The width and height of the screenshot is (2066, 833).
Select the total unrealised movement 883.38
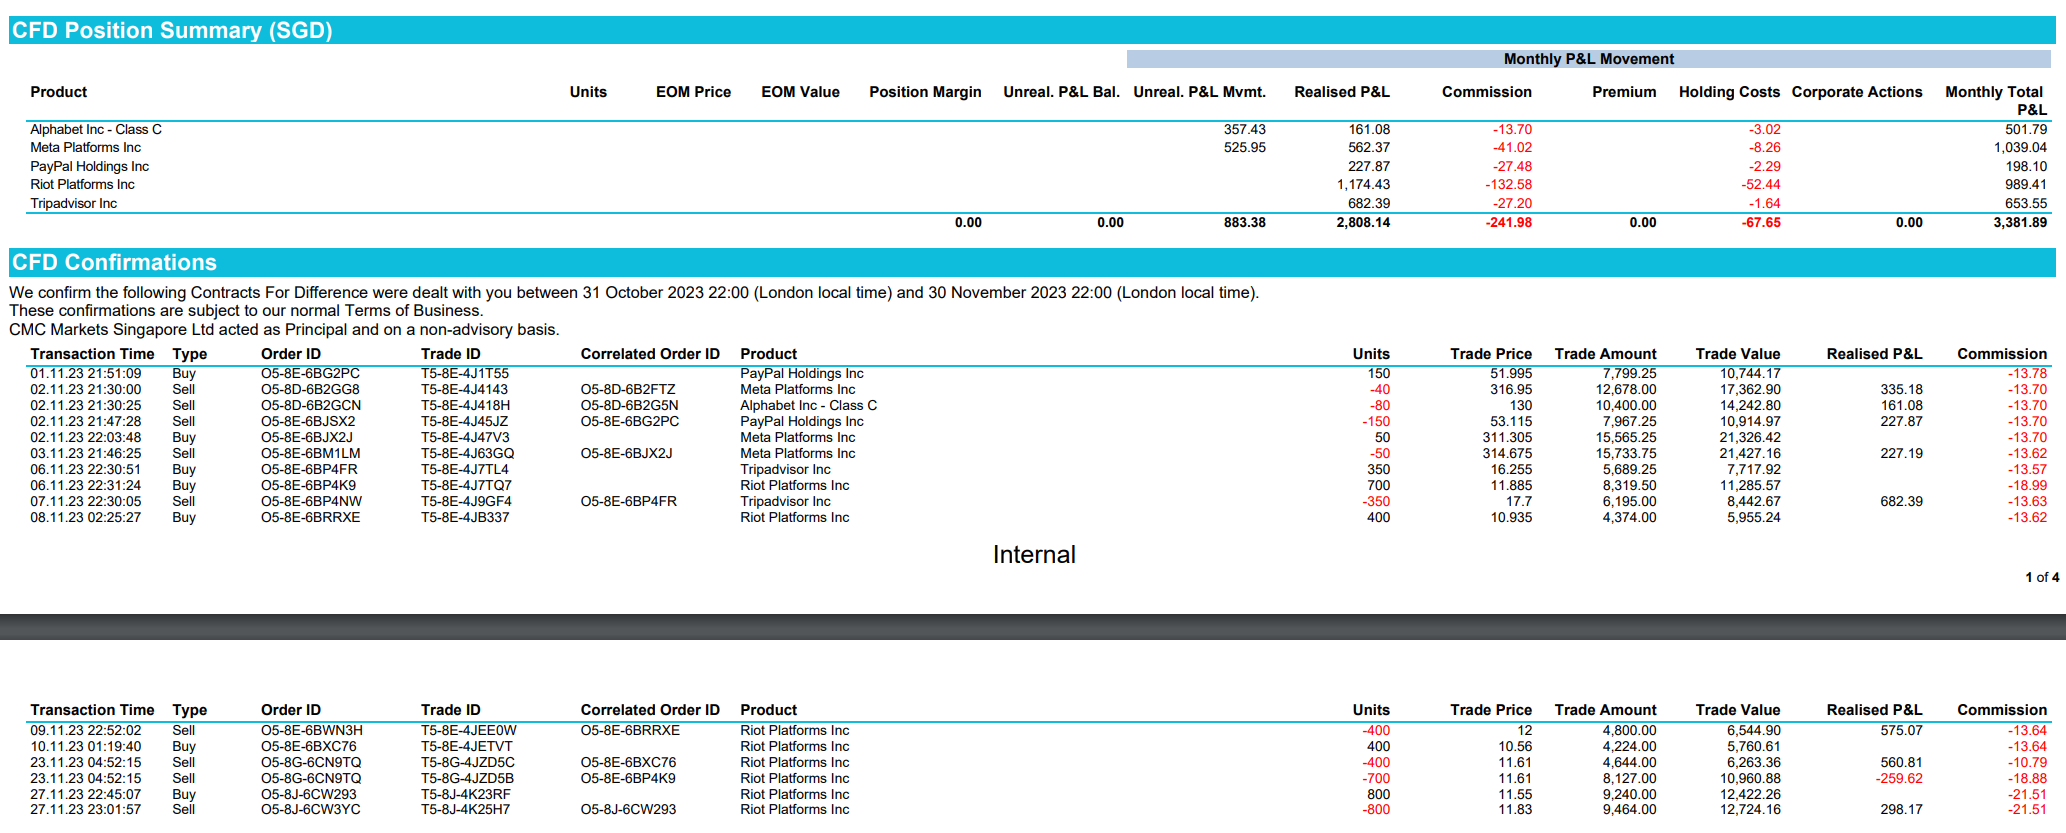(x=1244, y=222)
